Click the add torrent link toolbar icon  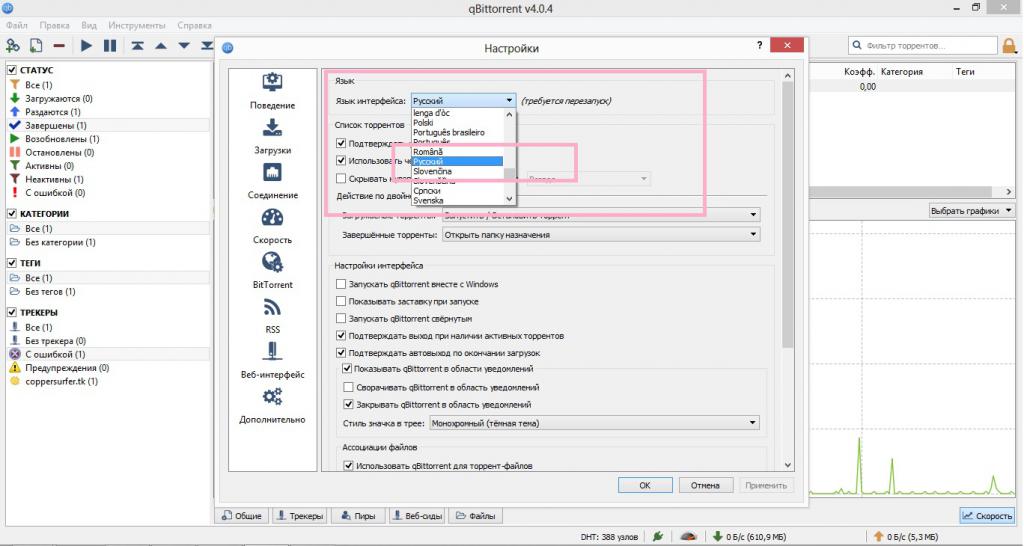(x=12, y=46)
